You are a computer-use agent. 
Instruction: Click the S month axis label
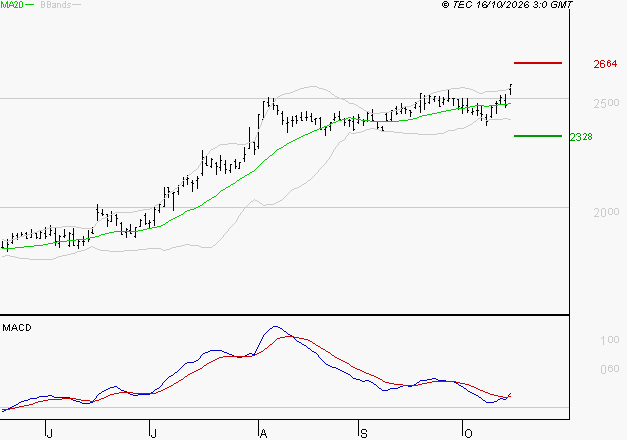(363, 434)
